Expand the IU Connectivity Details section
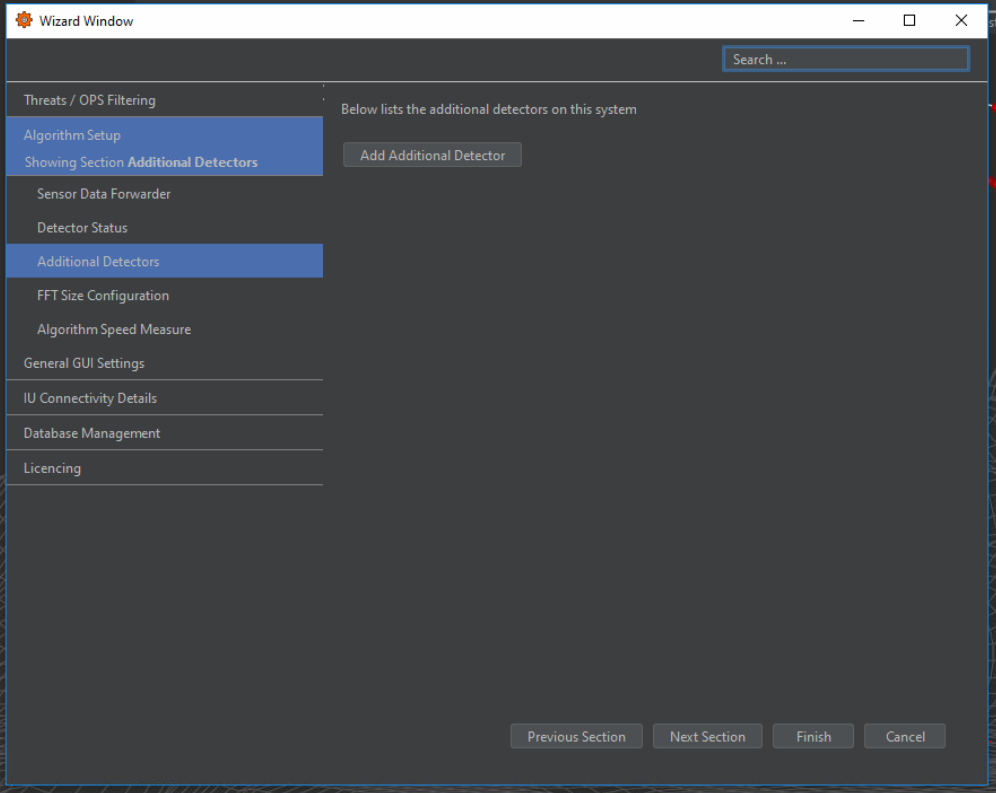Image resolution: width=996 pixels, height=793 pixels. (x=90, y=398)
